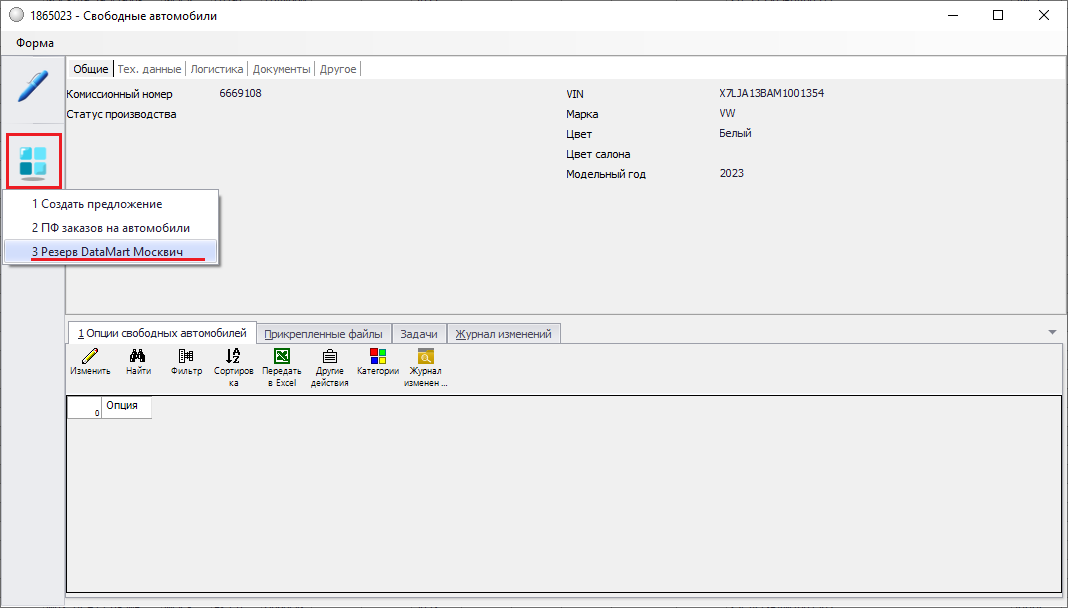Switch to the Логистика tab
The image size is (1068, 608).
(x=217, y=69)
